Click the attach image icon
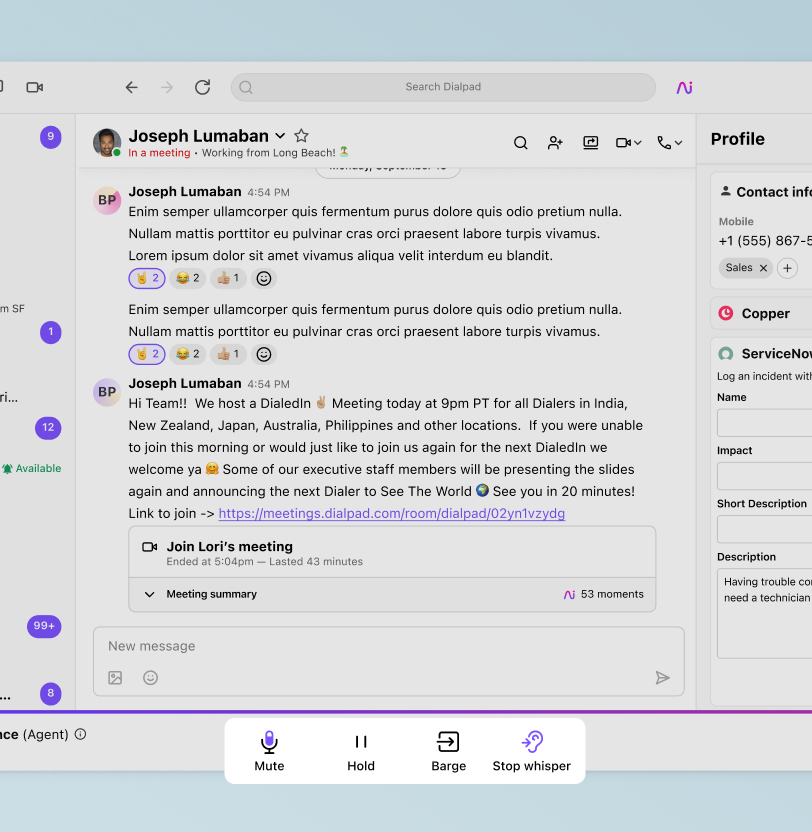Viewport: 812px width, 832px height. click(115, 678)
